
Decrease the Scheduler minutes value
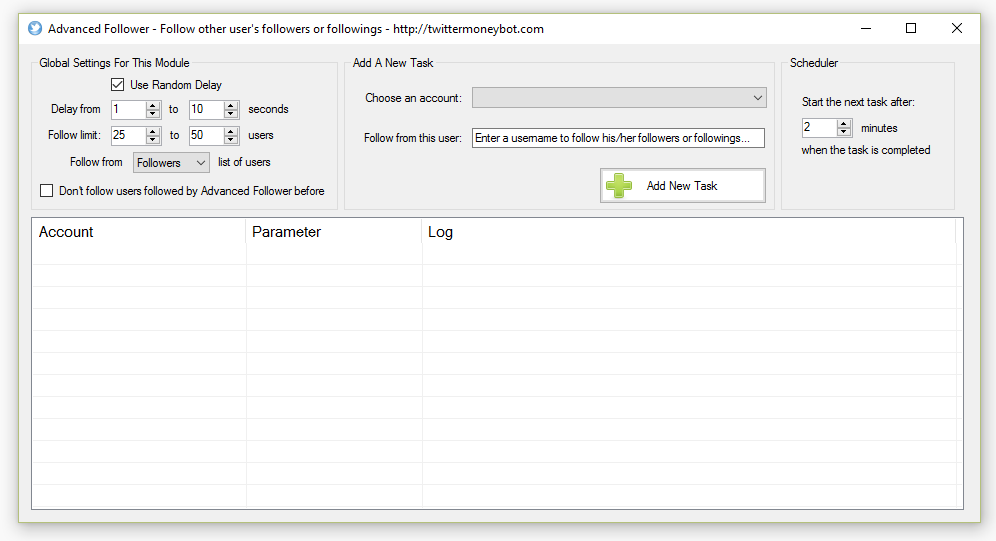click(844, 132)
